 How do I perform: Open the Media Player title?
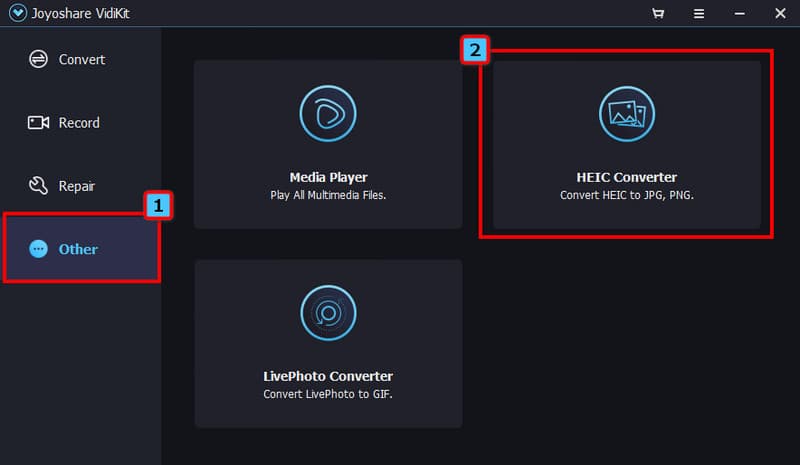(x=329, y=177)
